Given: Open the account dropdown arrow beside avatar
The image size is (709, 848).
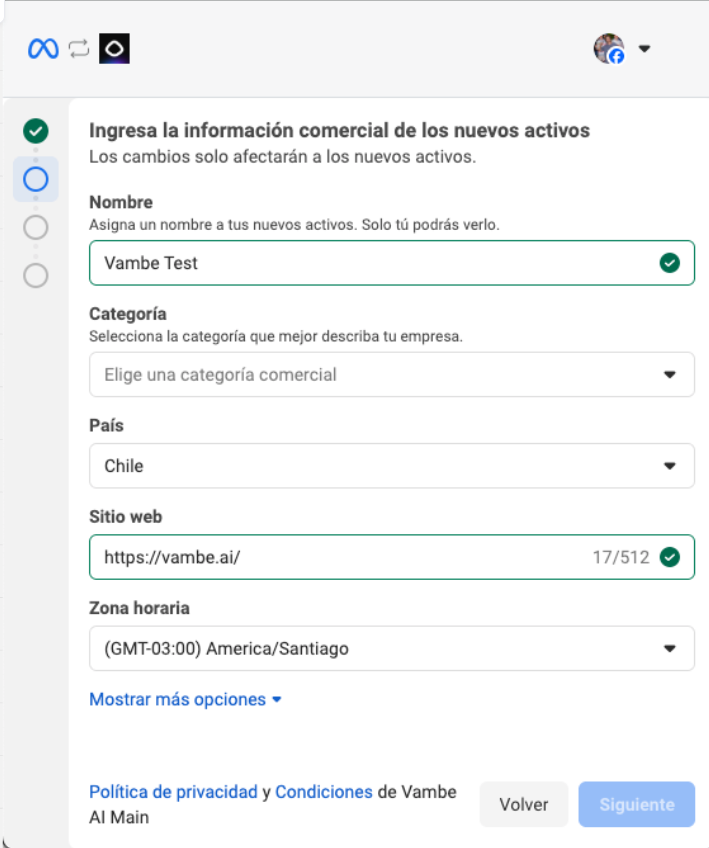Looking at the screenshot, I should (x=644, y=49).
